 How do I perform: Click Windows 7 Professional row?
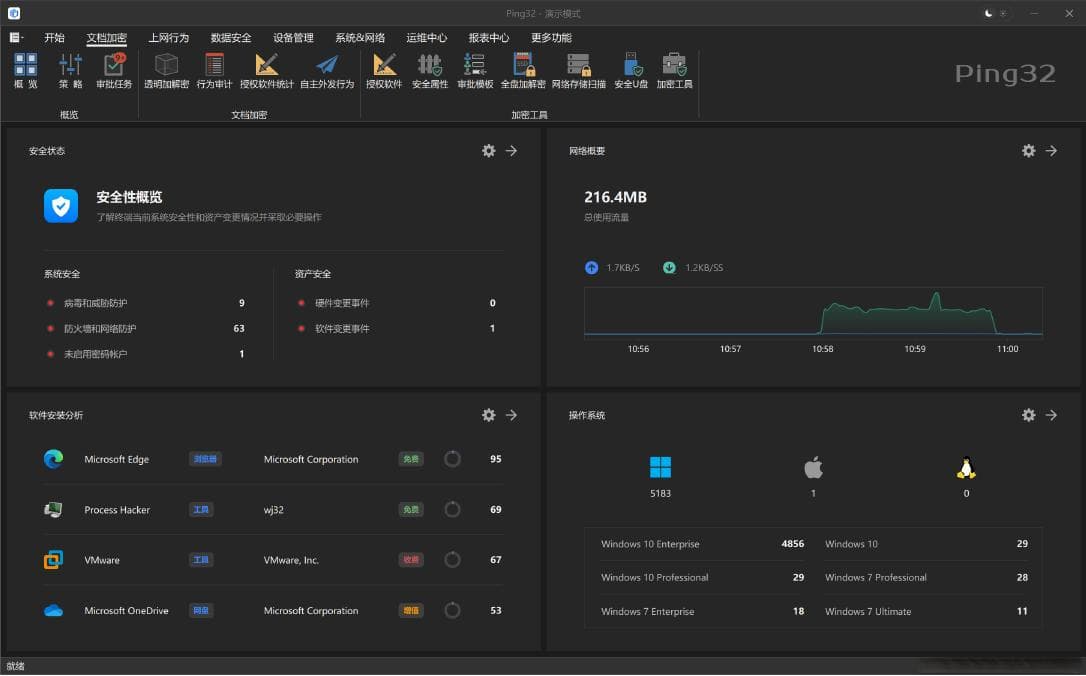[926, 577]
